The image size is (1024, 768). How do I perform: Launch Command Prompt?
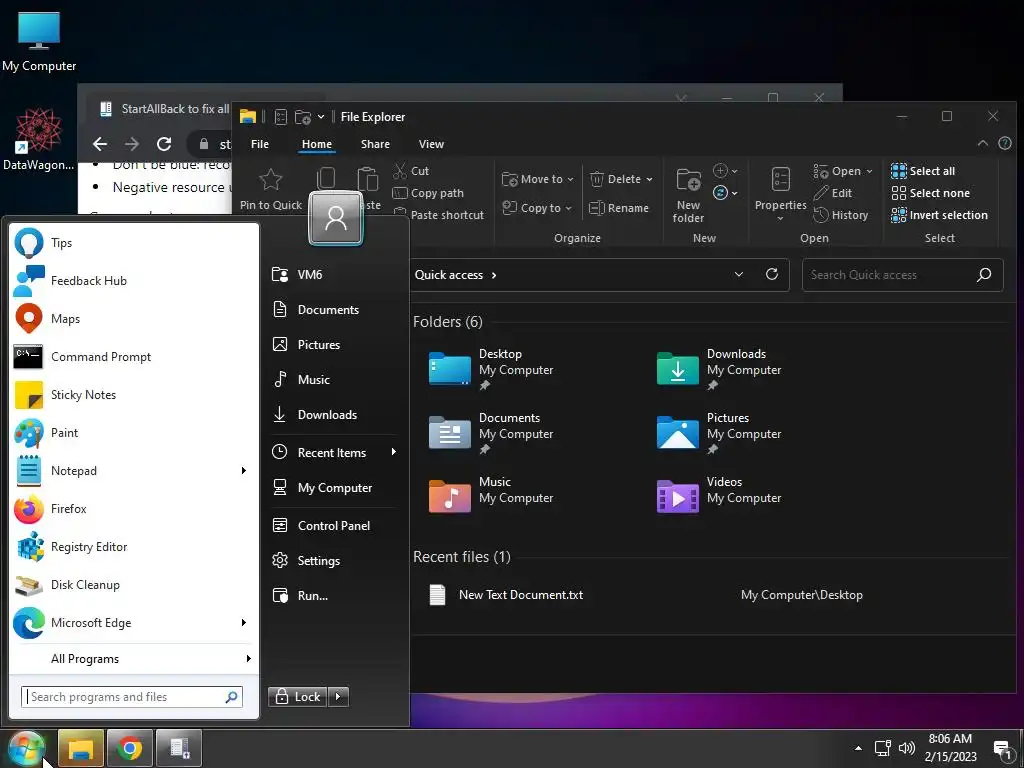[x=134, y=357]
